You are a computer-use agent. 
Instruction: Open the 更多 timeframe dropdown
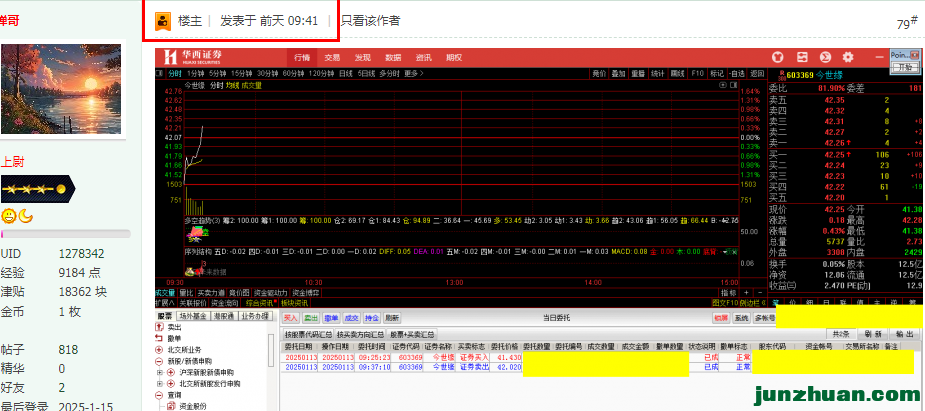point(414,74)
